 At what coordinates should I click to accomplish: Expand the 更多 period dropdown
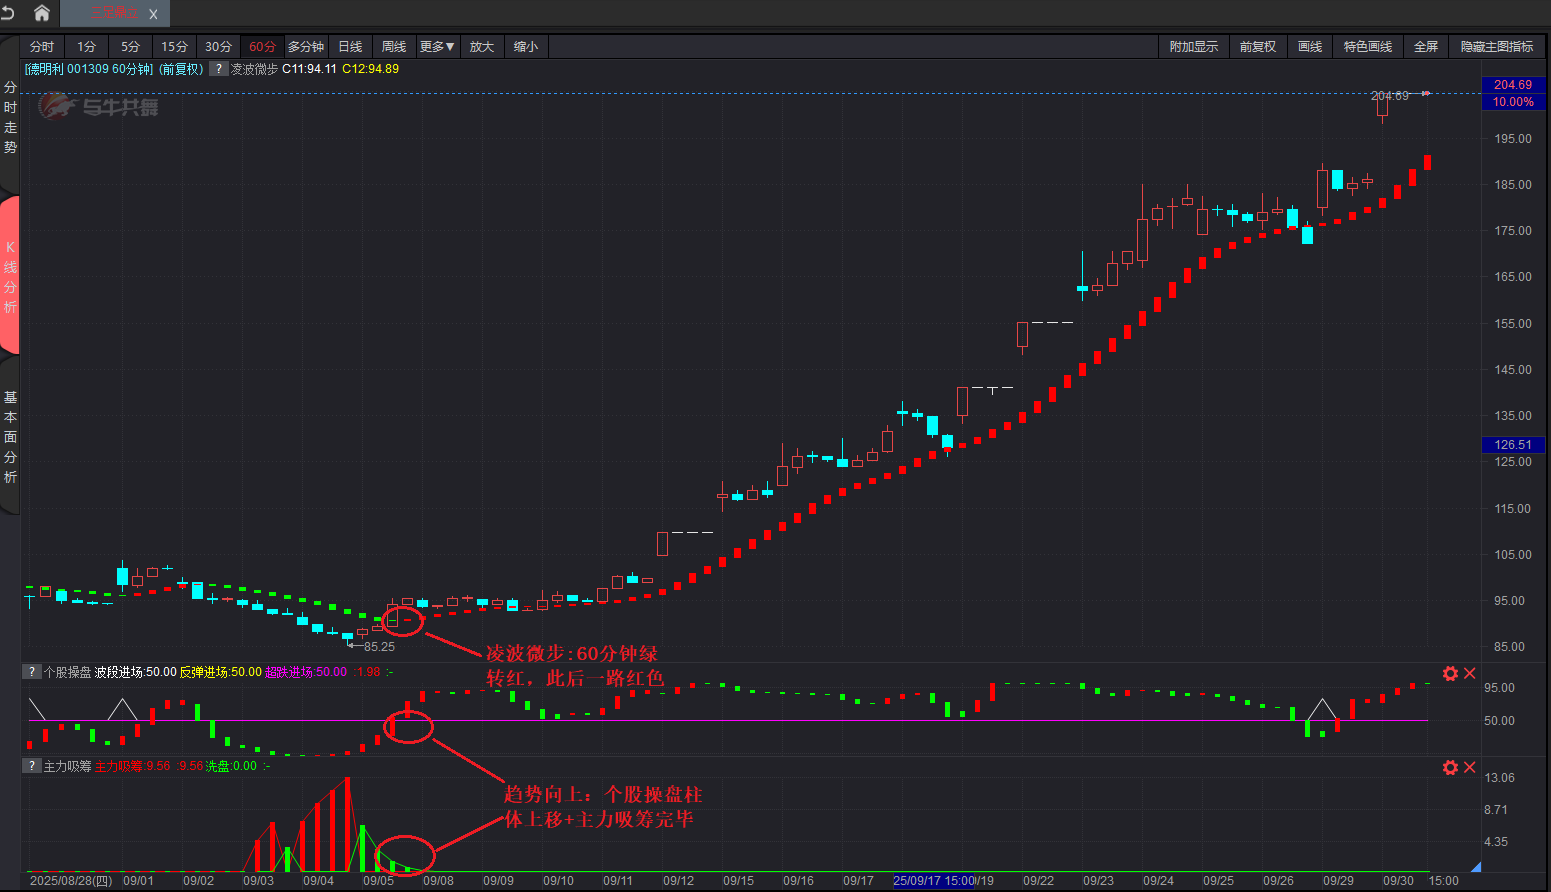click(437, 47)
